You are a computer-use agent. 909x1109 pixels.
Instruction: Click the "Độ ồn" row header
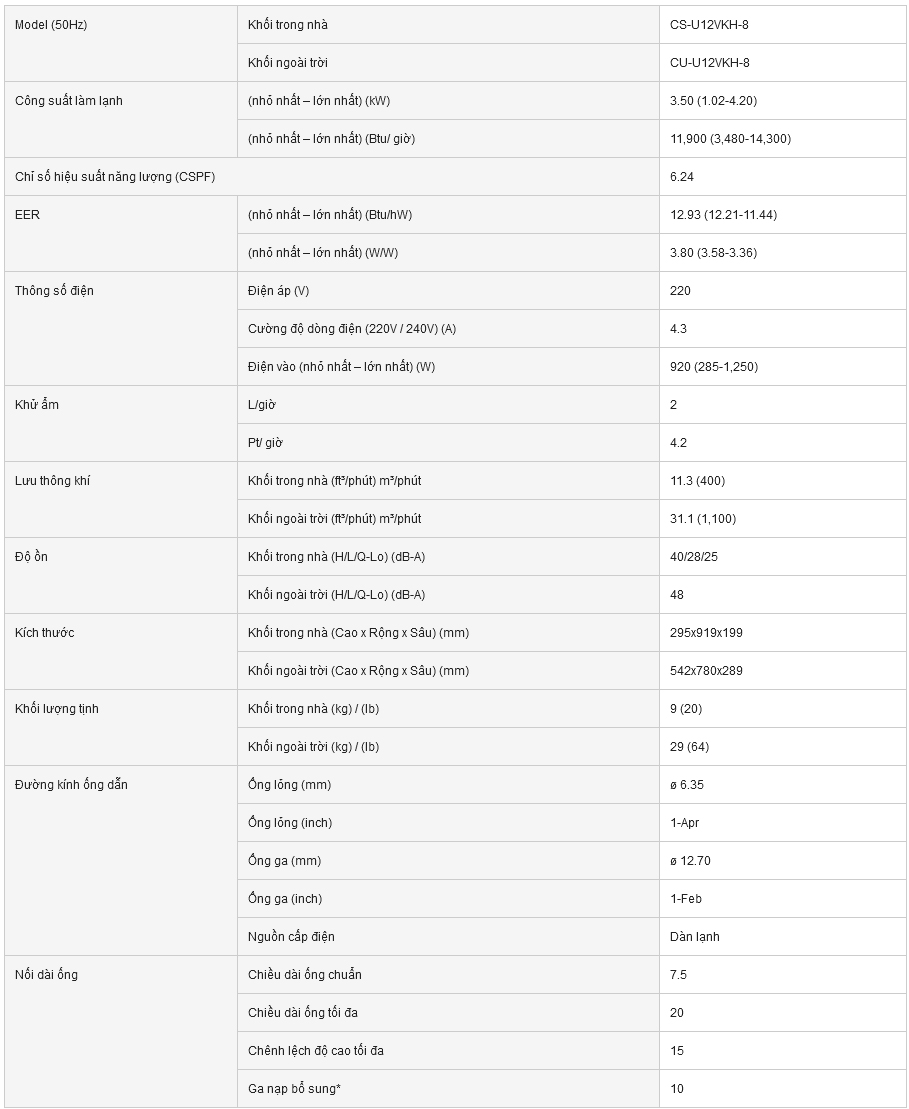point(32,557)
